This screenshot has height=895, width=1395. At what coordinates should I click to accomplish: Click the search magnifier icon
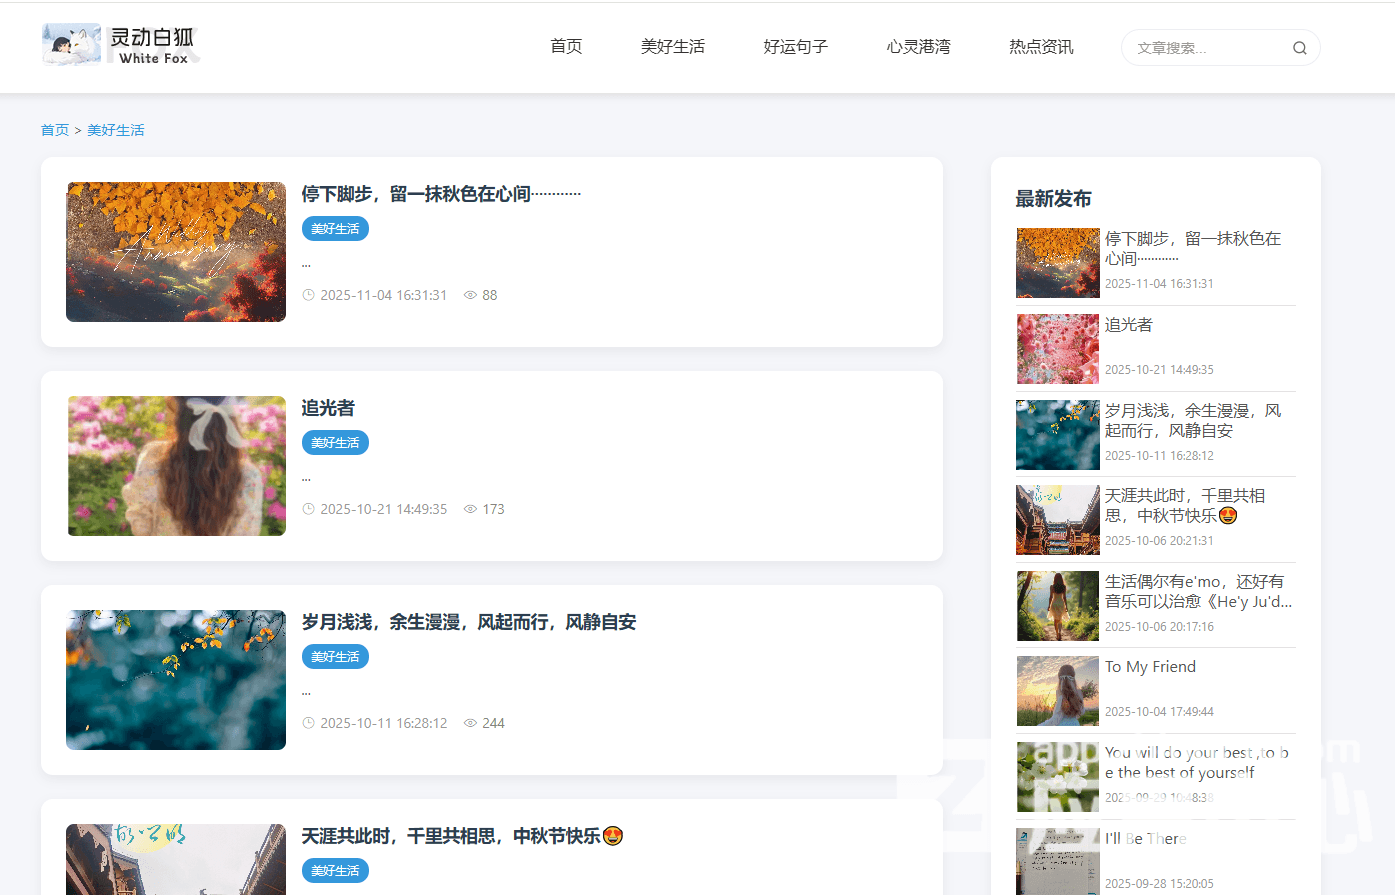1299,48
